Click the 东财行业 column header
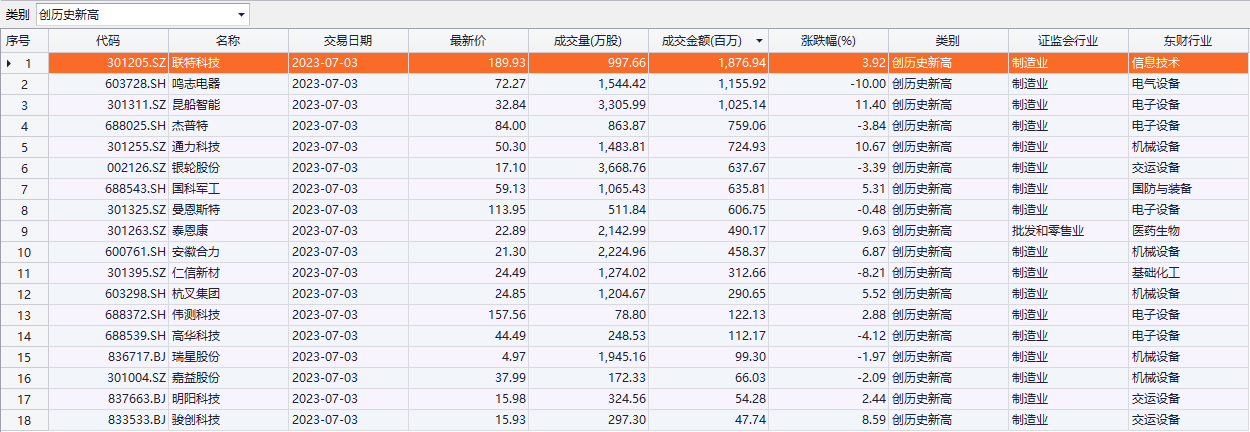The image size is (1250, 432). tap(1188, 41)
